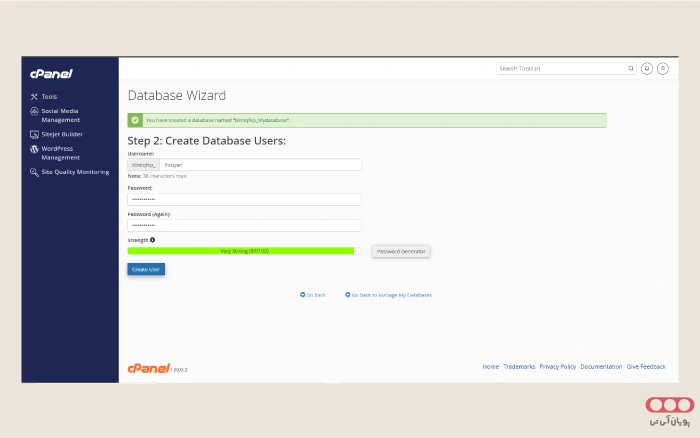Click the Strength info icon

153,240
